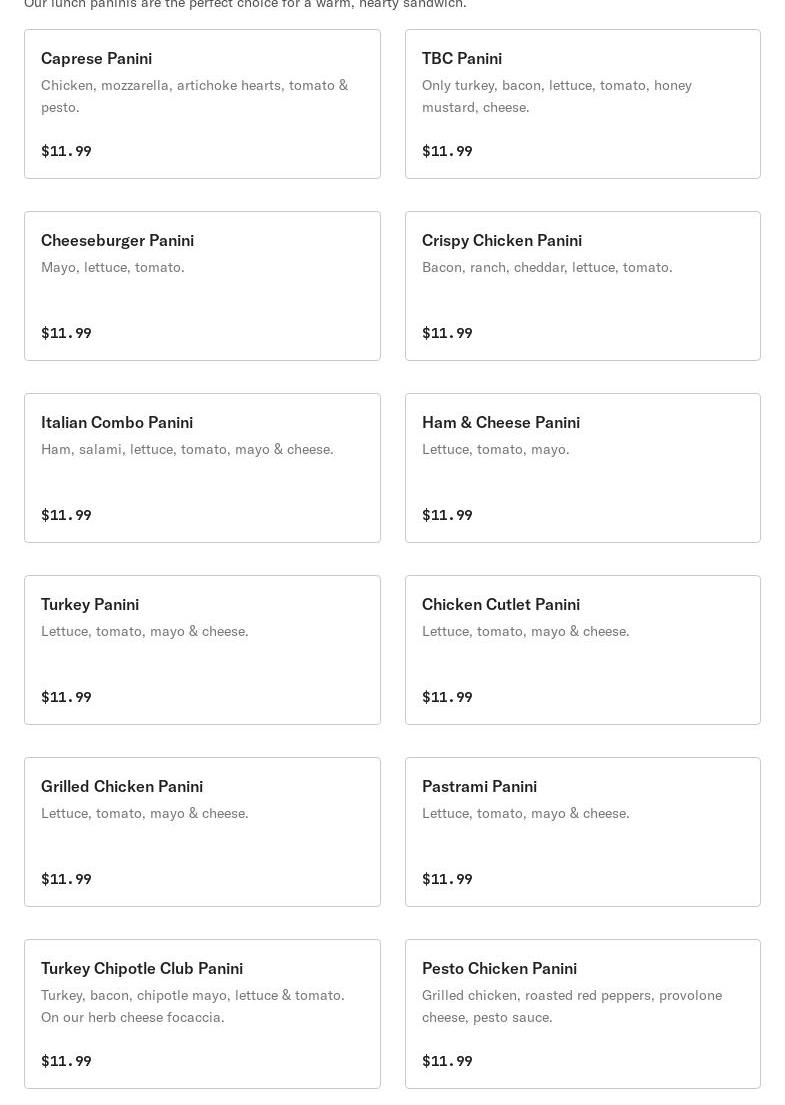Select the Grilled Chicken Panini card
This screenshot has width=785, height=1105.
[x=202, y=832]
